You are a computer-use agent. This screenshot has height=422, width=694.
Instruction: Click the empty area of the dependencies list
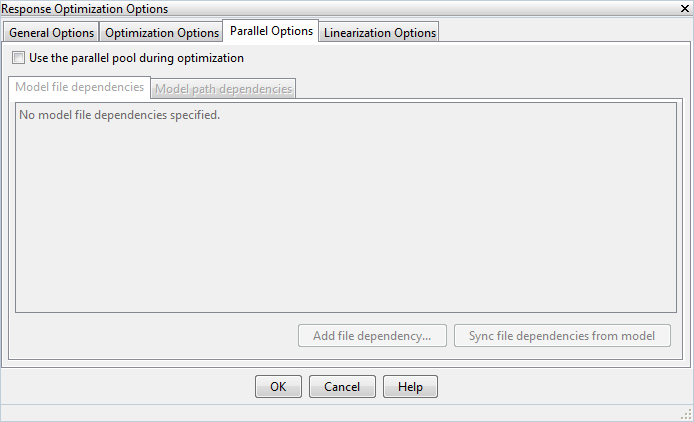click(346, 220)
